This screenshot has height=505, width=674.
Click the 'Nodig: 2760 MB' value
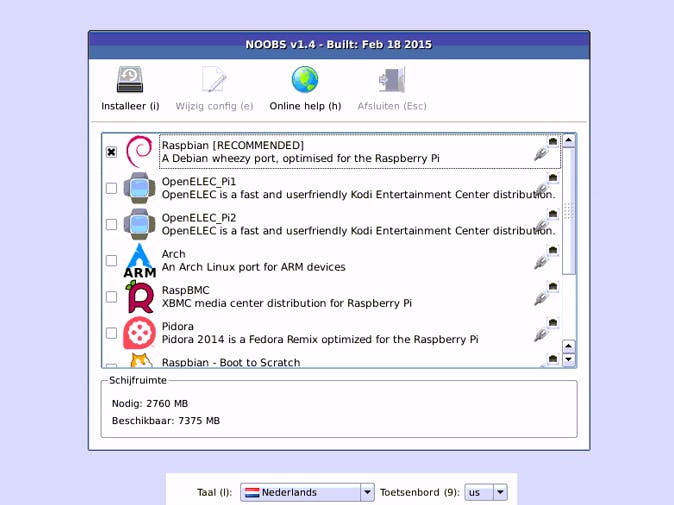(150, 404)
